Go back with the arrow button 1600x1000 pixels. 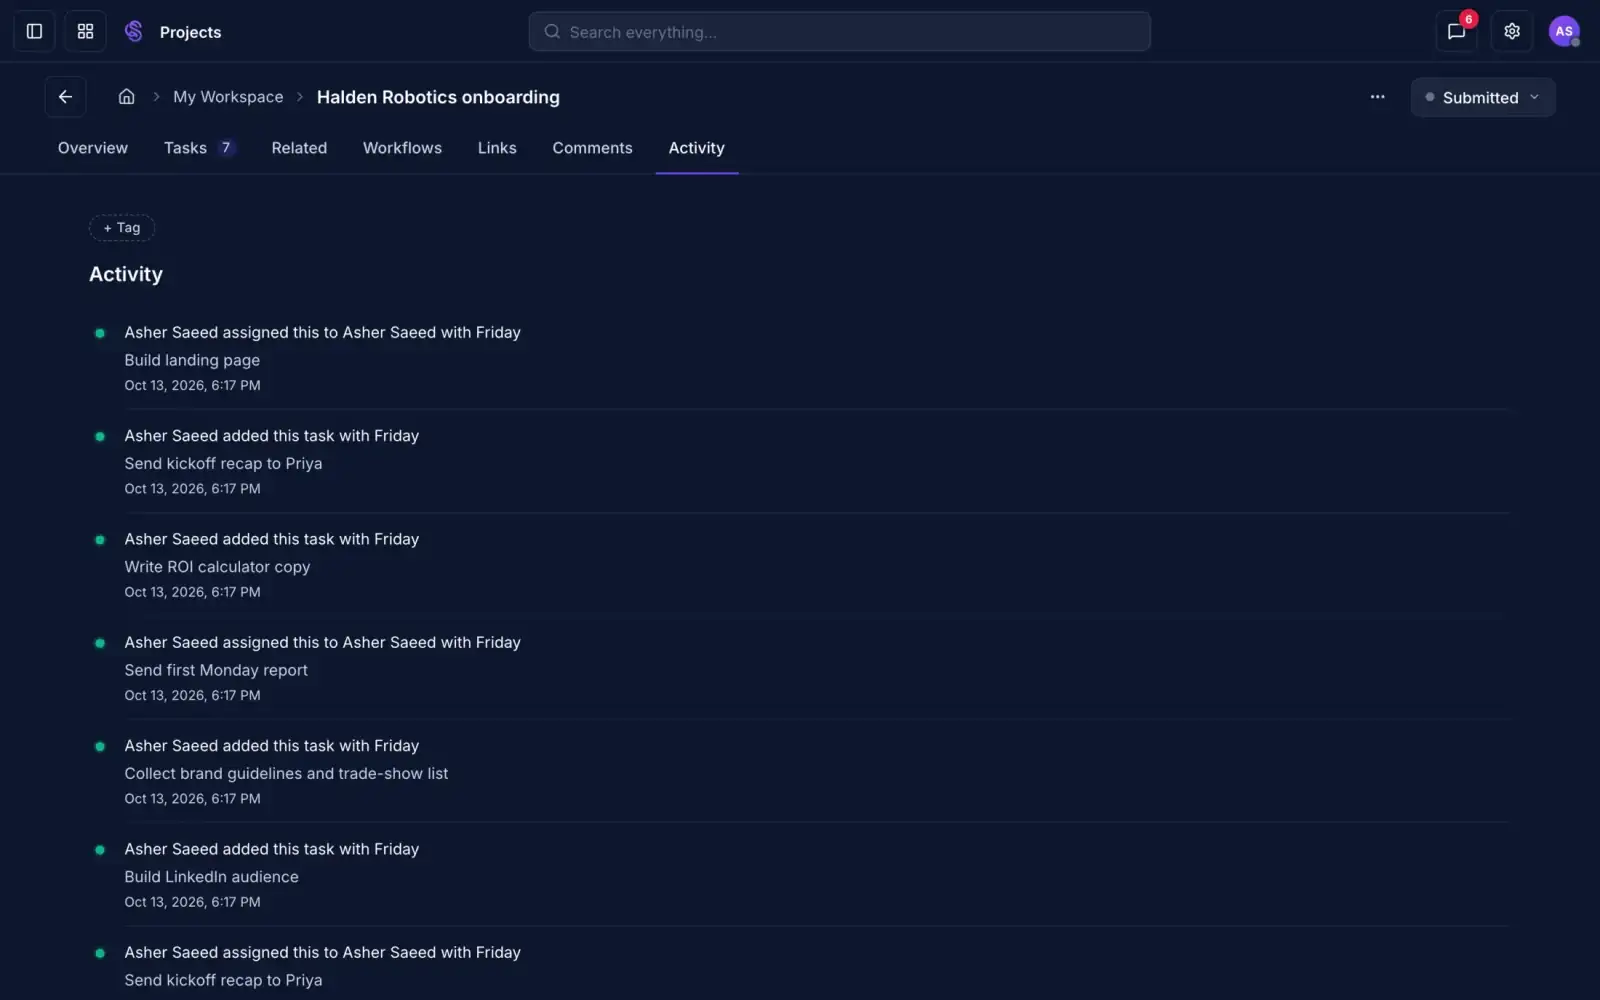click(x=65, y=97)
